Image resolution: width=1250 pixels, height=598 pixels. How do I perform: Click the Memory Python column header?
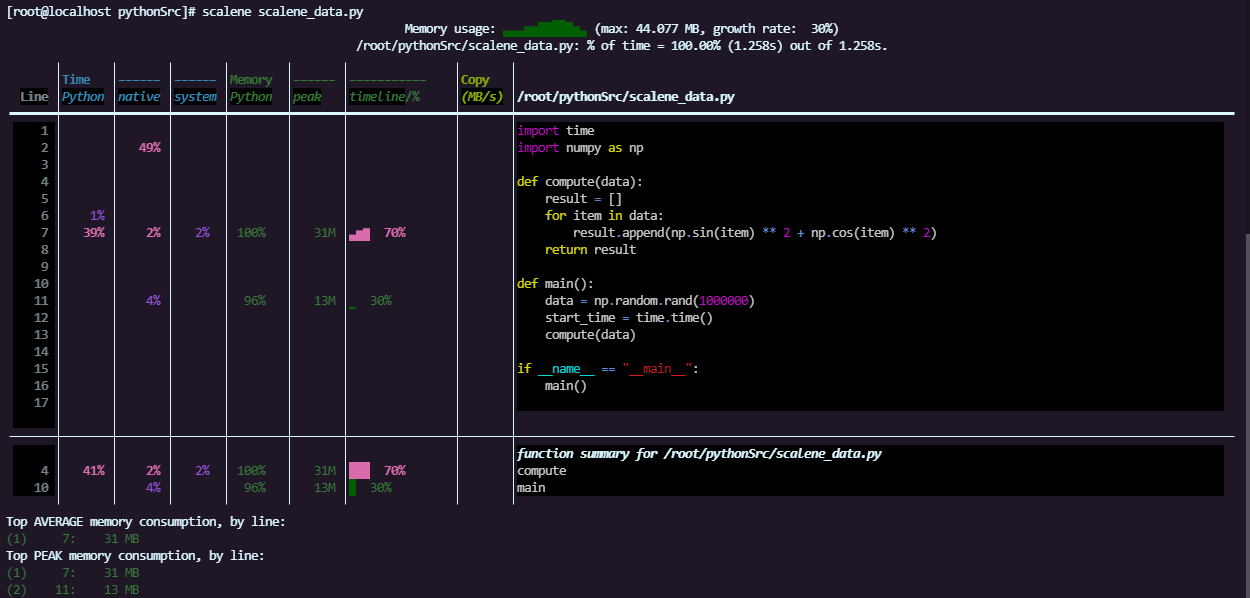click(250, 88)
